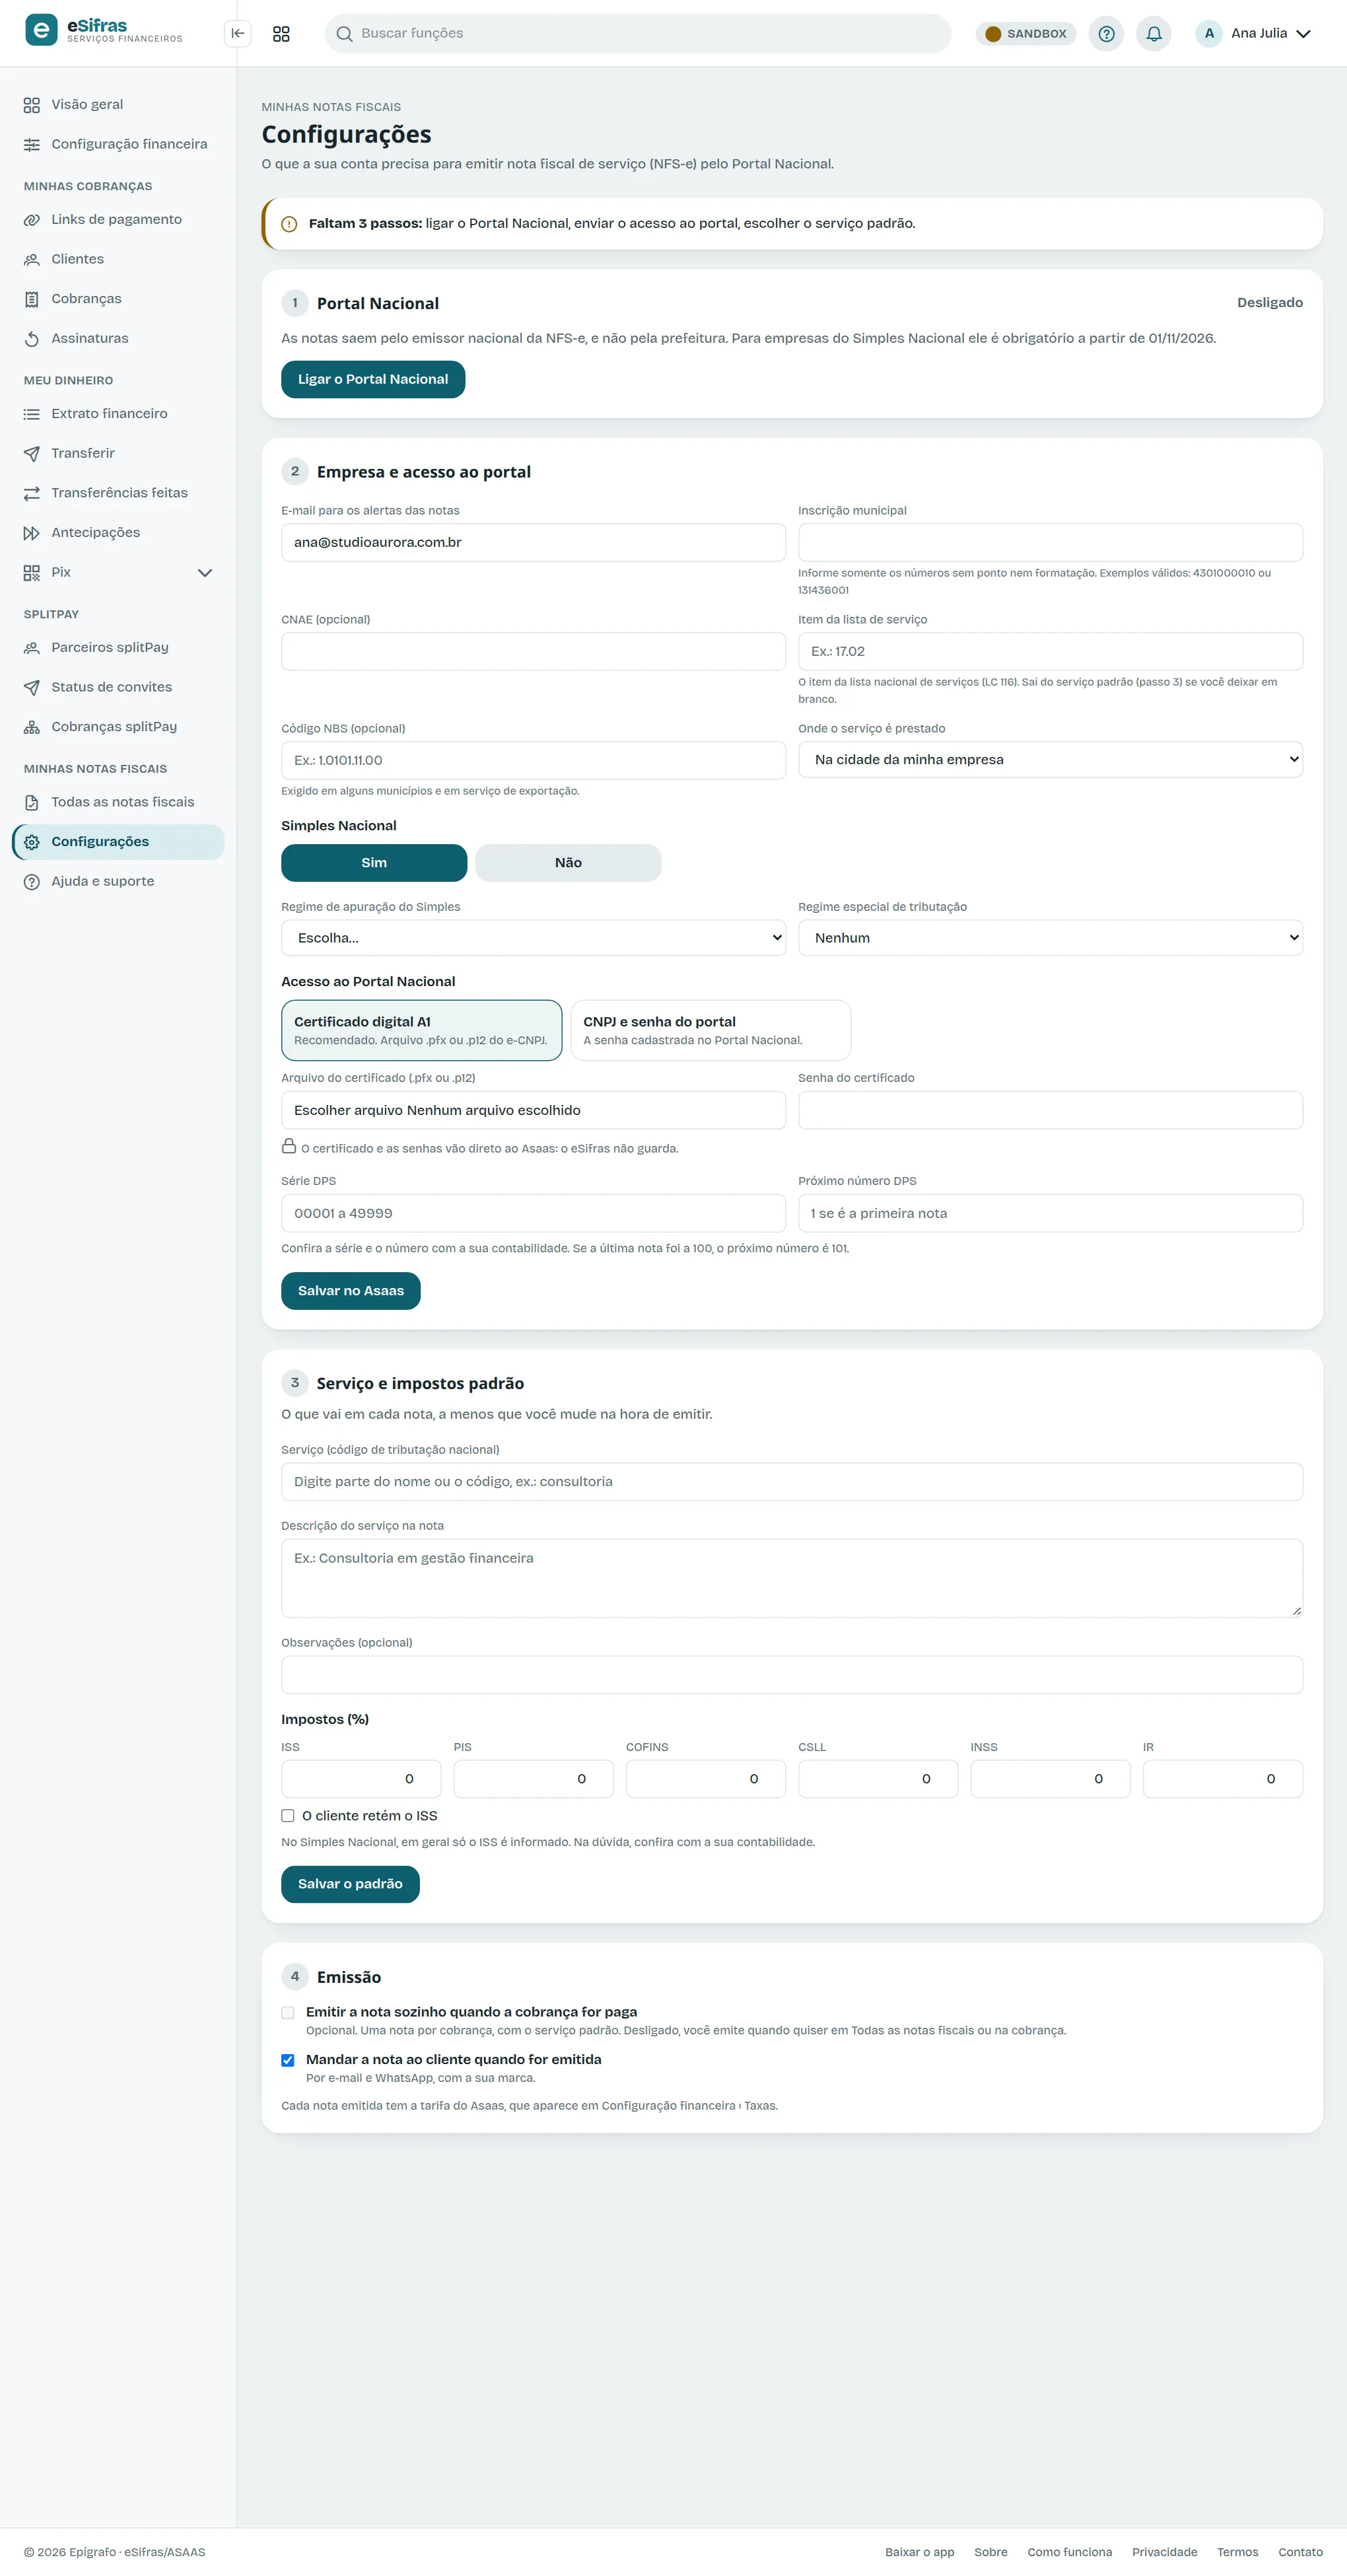The image size is (1347, 2576).
Task: Open Regime especial de tributação dropdown
Action: [x=1050, y=937]
